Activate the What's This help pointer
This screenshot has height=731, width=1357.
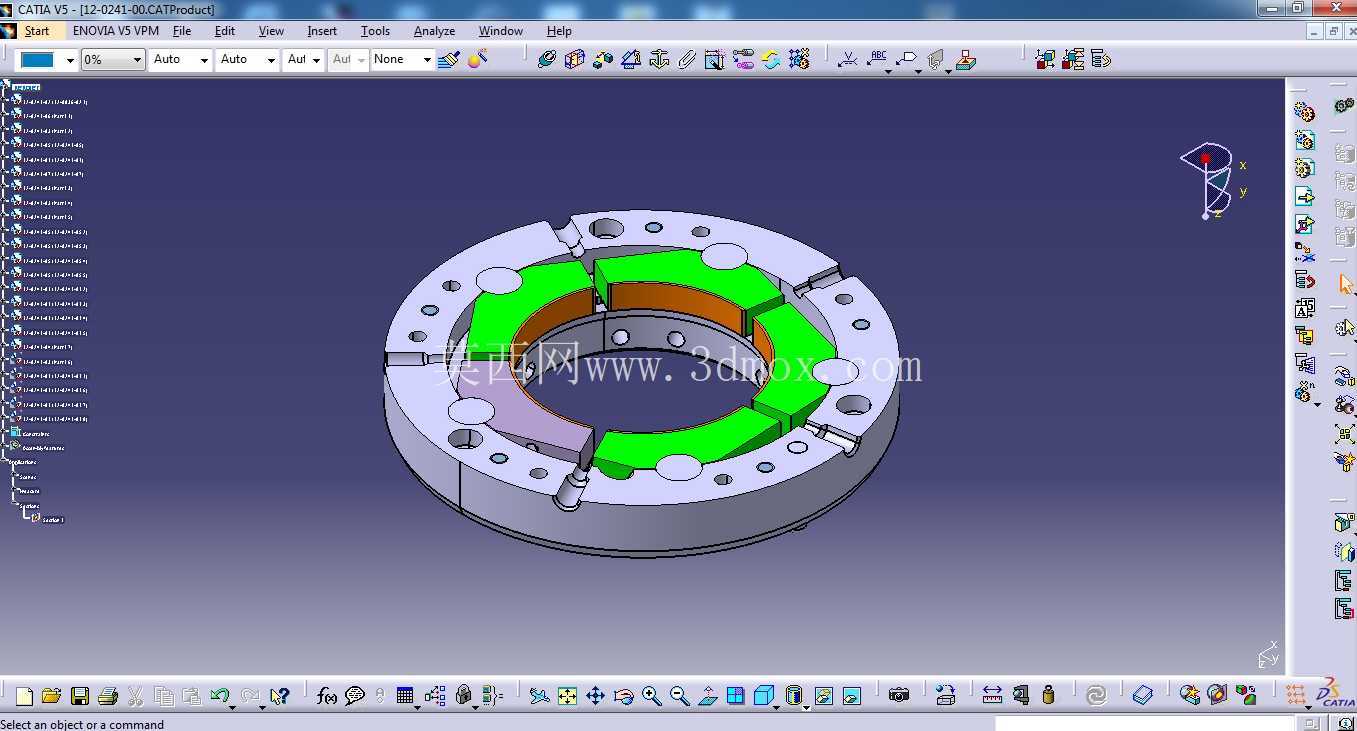coord(280,696)
